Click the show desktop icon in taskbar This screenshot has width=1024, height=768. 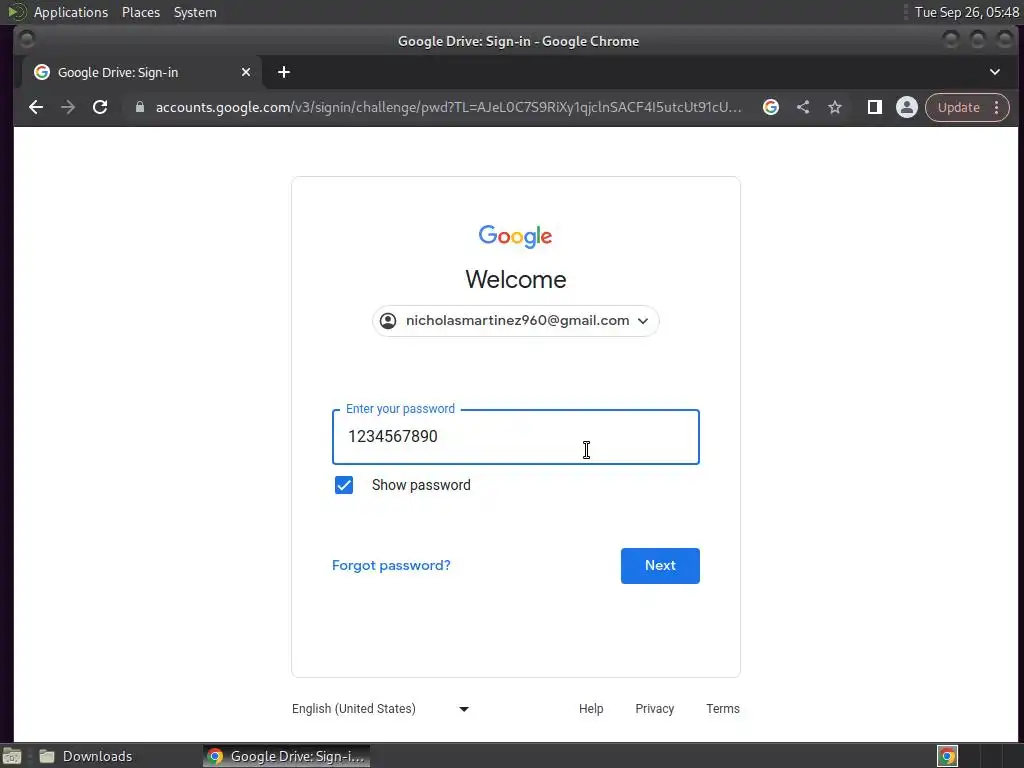12,756
